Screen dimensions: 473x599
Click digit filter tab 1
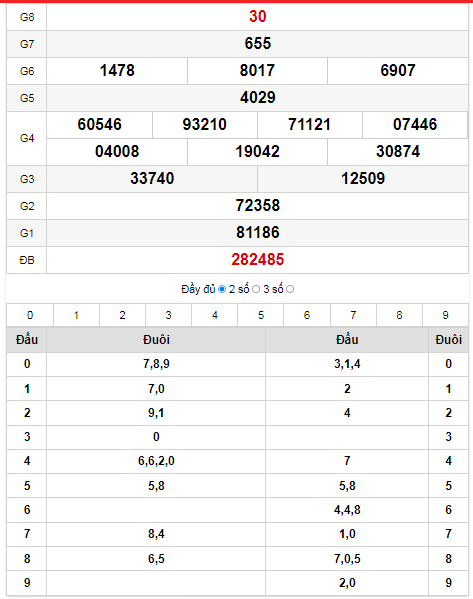[x=76, y=315]
